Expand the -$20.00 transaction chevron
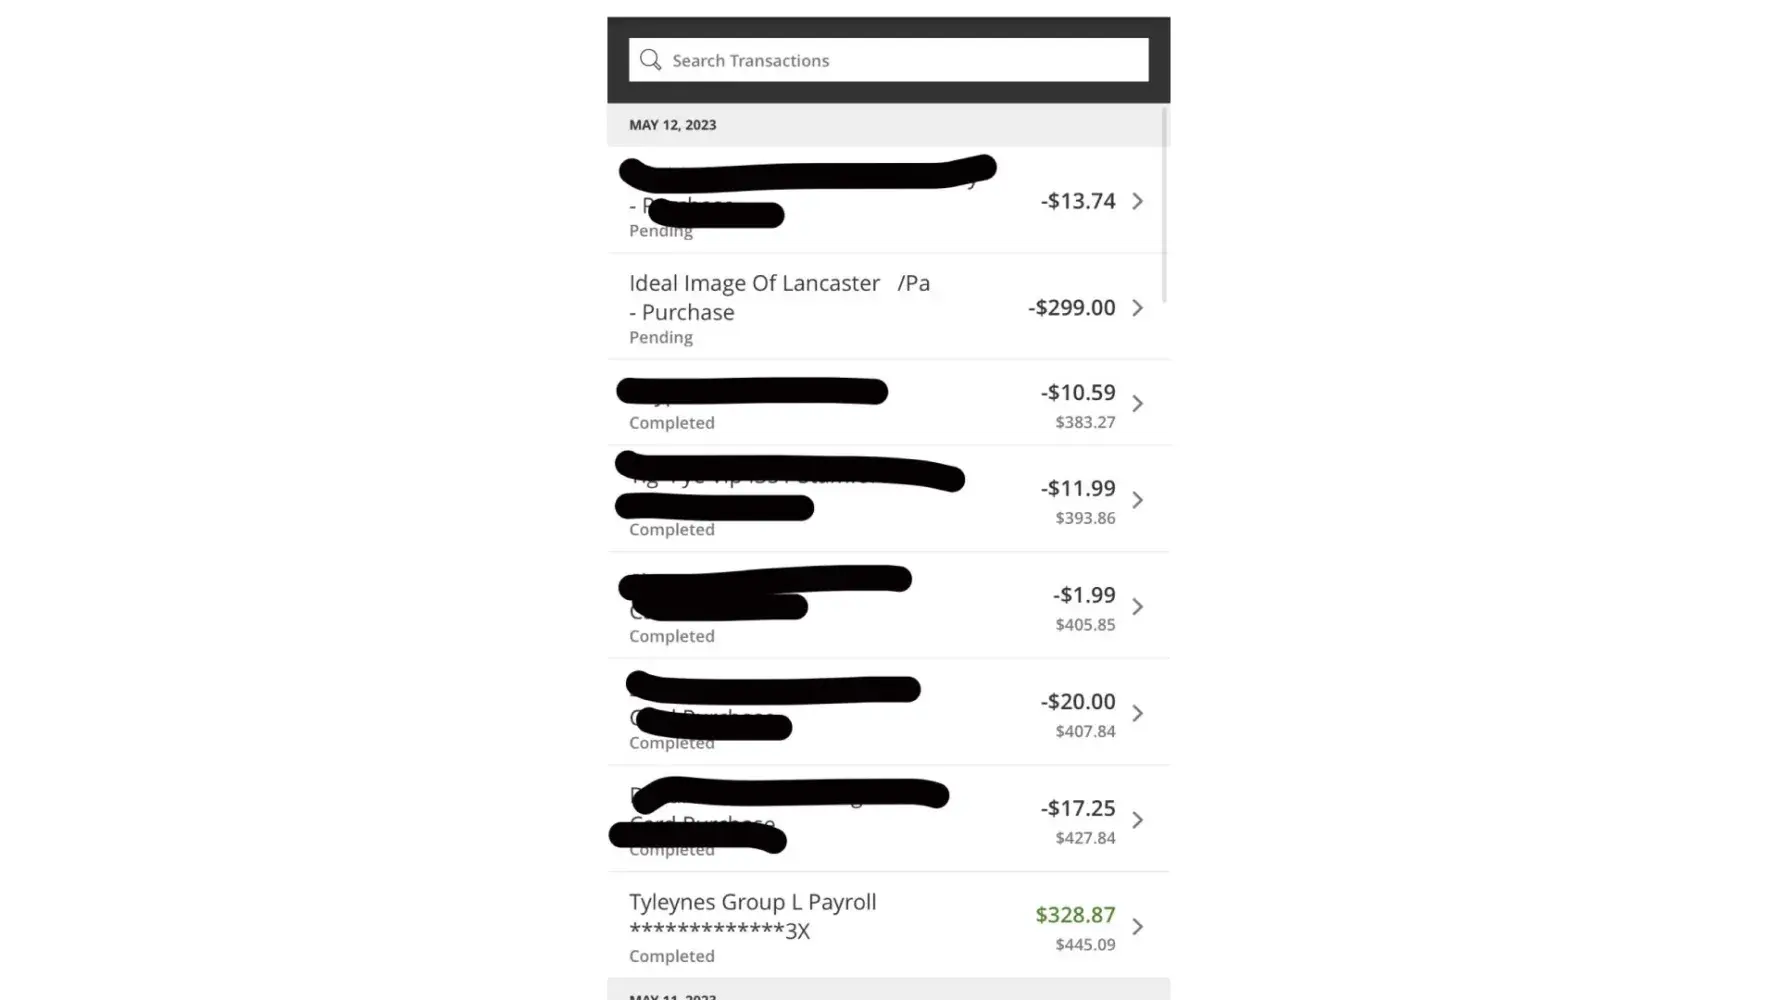This screenshot has width=1778, height=1000. click(x=1138, y=714)
